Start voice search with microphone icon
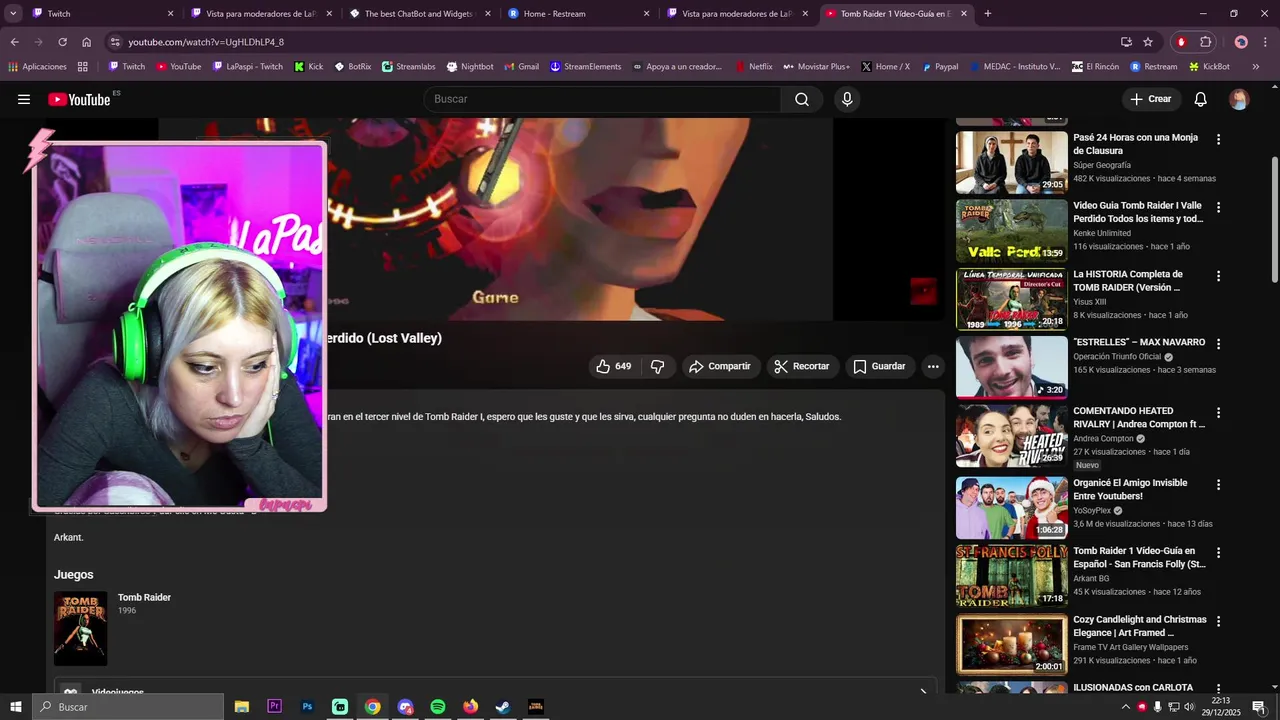 pos(847,99)
